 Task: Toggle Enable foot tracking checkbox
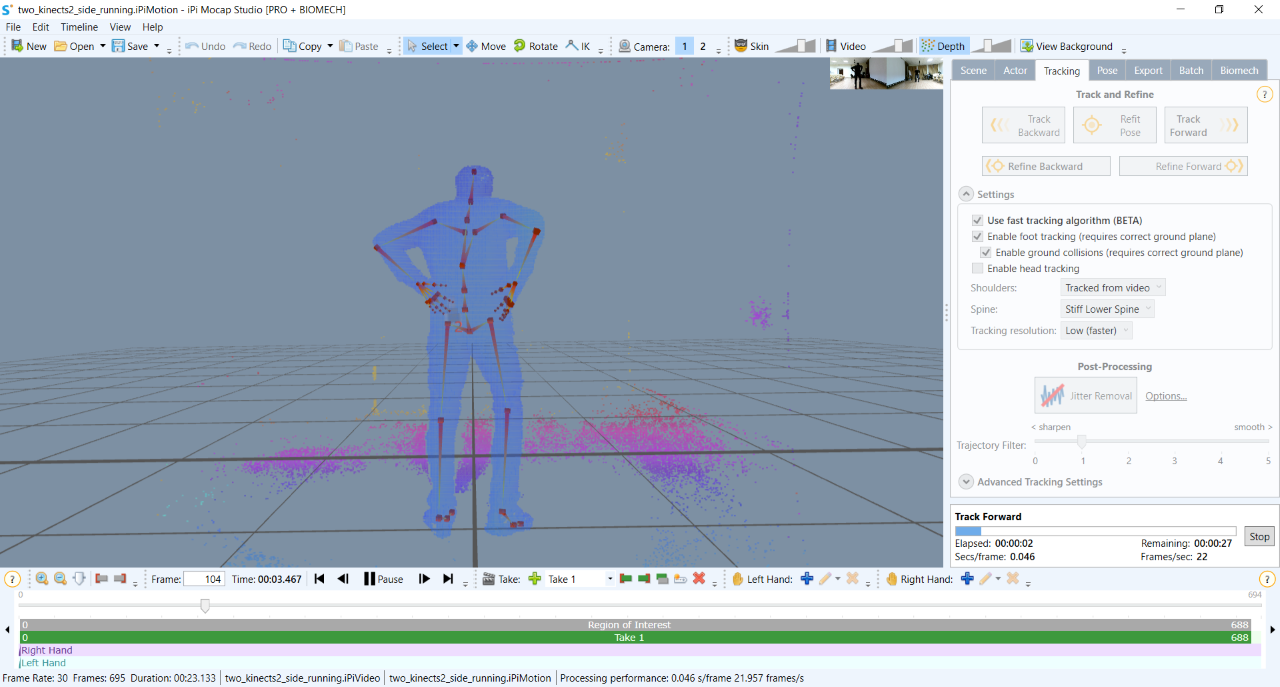click(x=978, y=237)
